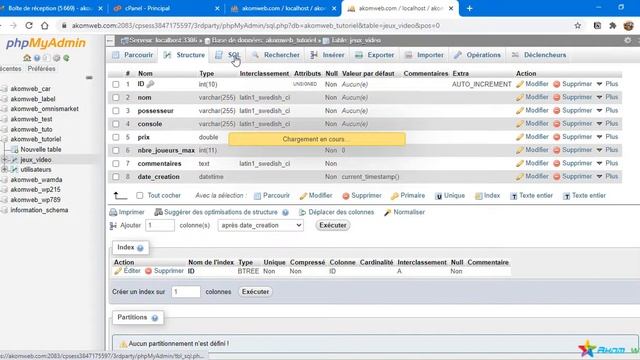Open the browser extensions puzzle icon
This screenshot has width=640, height=360.
coord(612,25)
